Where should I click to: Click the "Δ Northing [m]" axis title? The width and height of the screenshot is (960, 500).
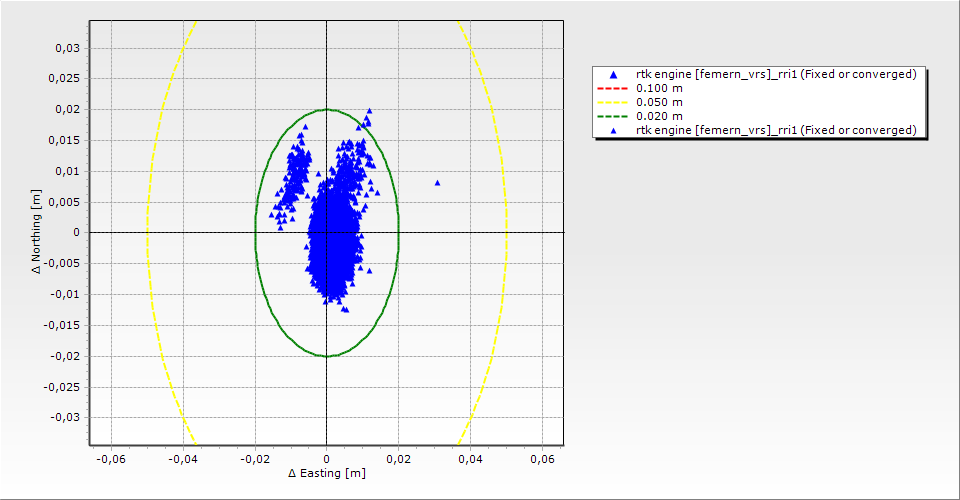(36, 233)
